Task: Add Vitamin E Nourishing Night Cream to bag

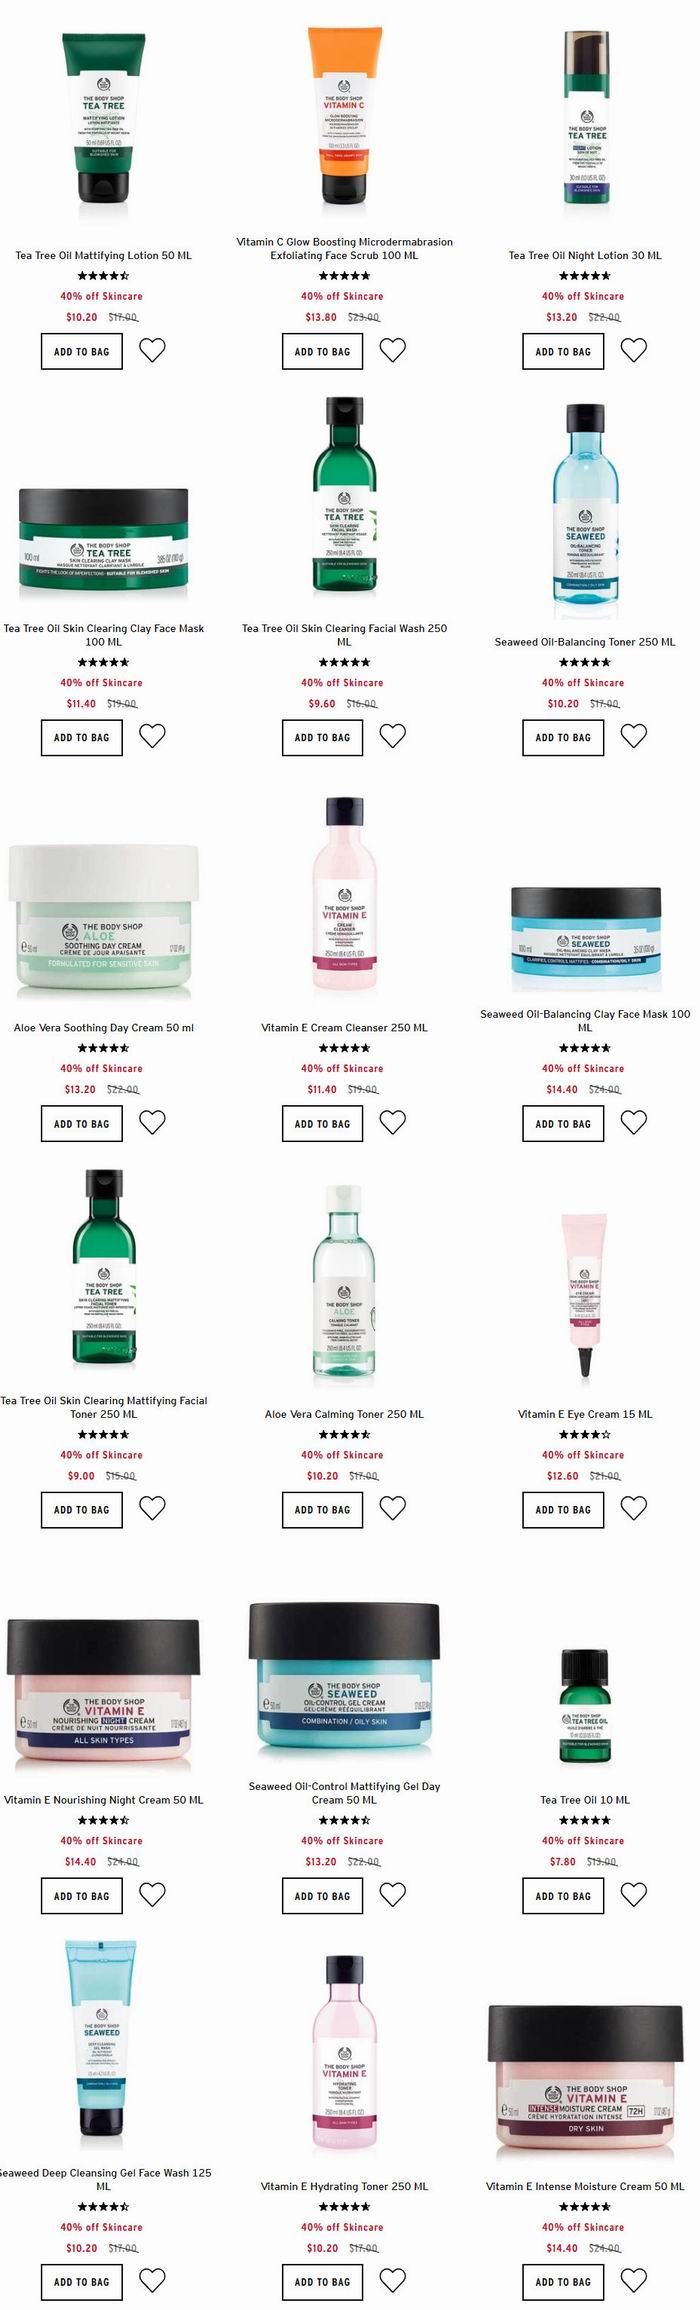Action: (x=81, y=1896)
